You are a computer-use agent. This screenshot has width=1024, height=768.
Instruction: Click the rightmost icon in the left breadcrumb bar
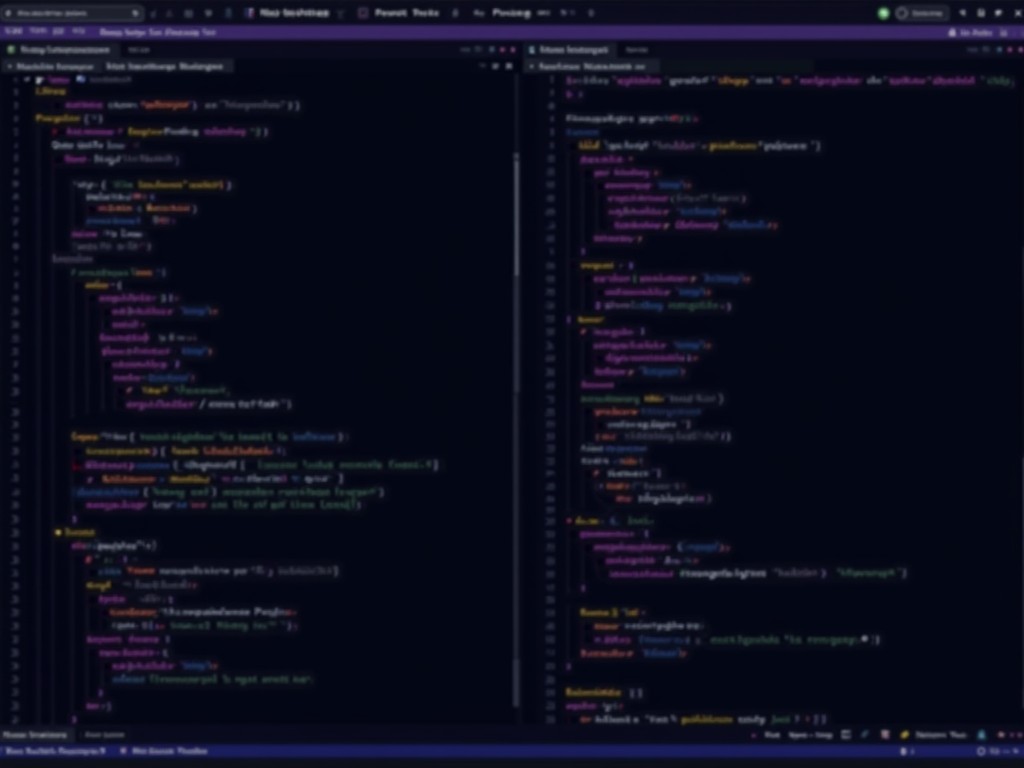[x=509, y=66]
